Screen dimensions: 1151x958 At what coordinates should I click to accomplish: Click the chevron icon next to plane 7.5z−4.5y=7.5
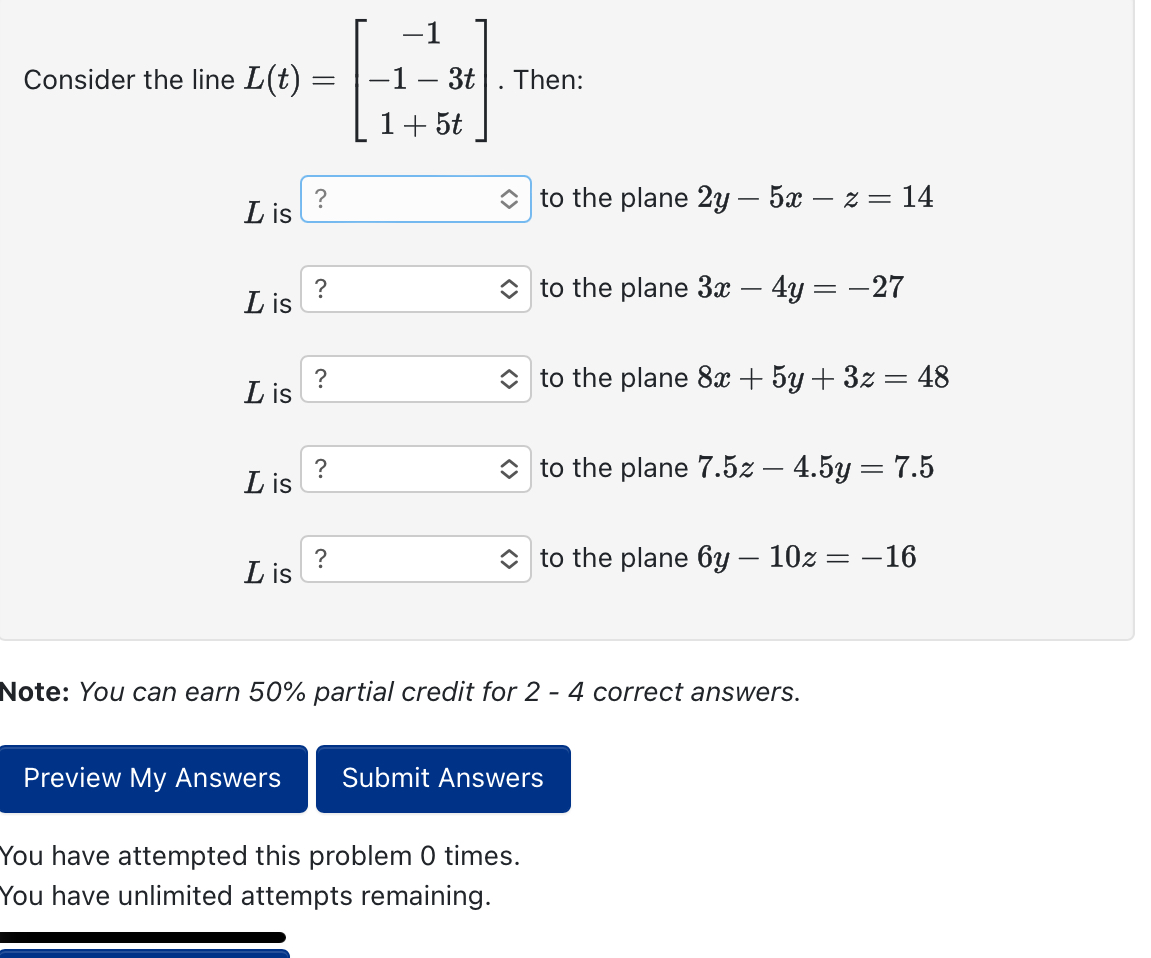tap(510, 469)
